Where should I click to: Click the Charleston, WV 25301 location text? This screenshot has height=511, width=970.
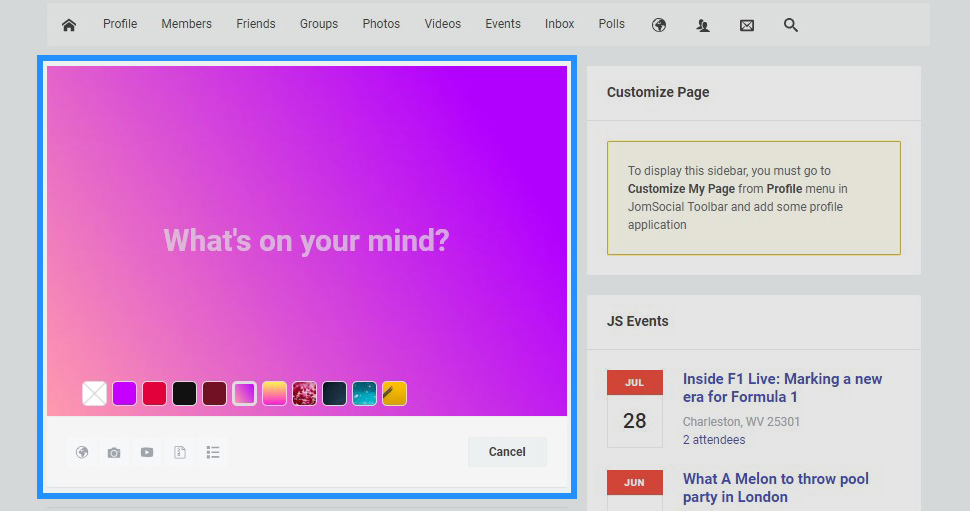pos(741,422)
